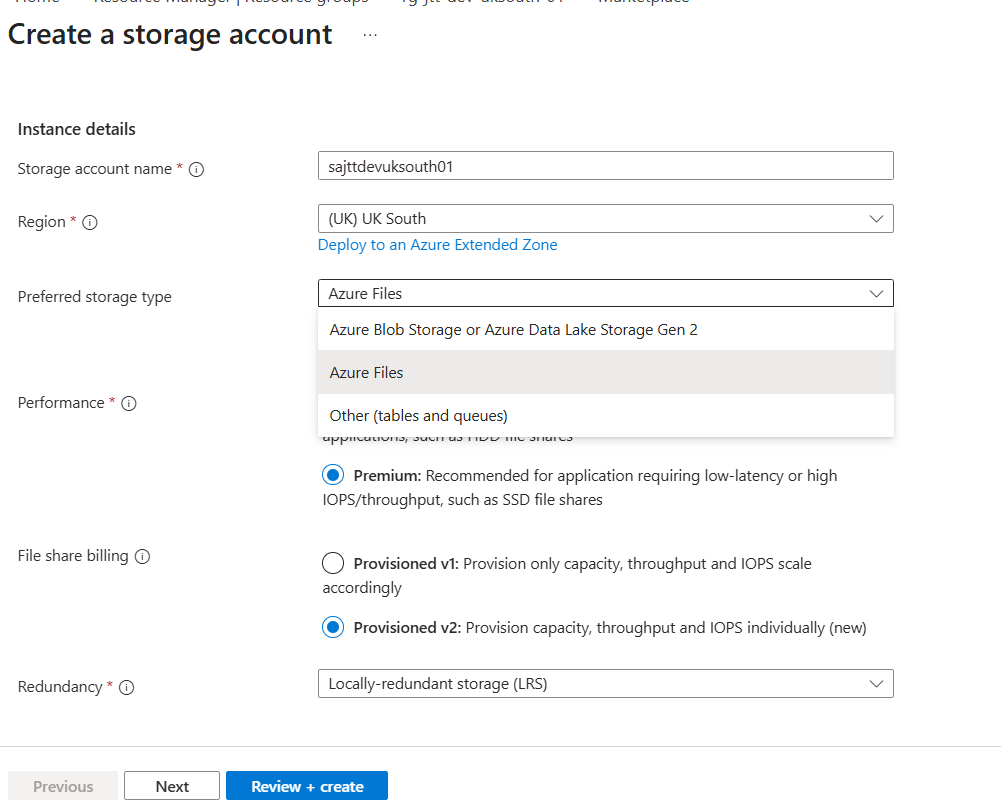Screen dimensions: 1001x811
Task: Select Provisioned v2 billing option
Action: [333, 628]
